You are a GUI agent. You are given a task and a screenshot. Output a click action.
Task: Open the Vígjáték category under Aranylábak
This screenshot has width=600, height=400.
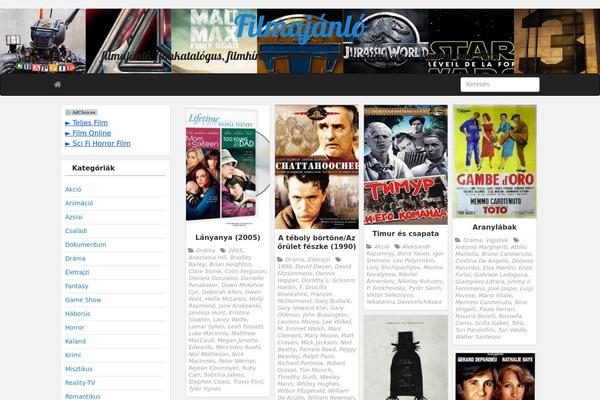point(497,240)
